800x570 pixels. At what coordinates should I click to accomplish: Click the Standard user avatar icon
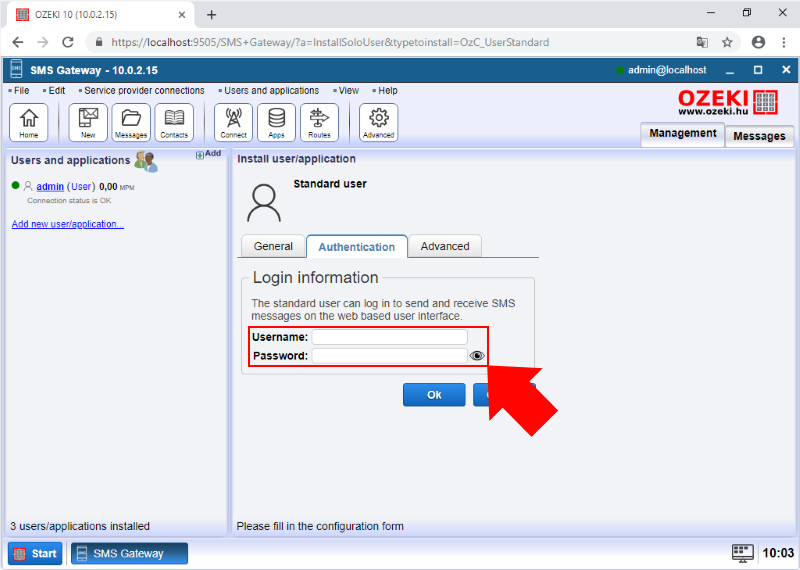tap(264, 203)
